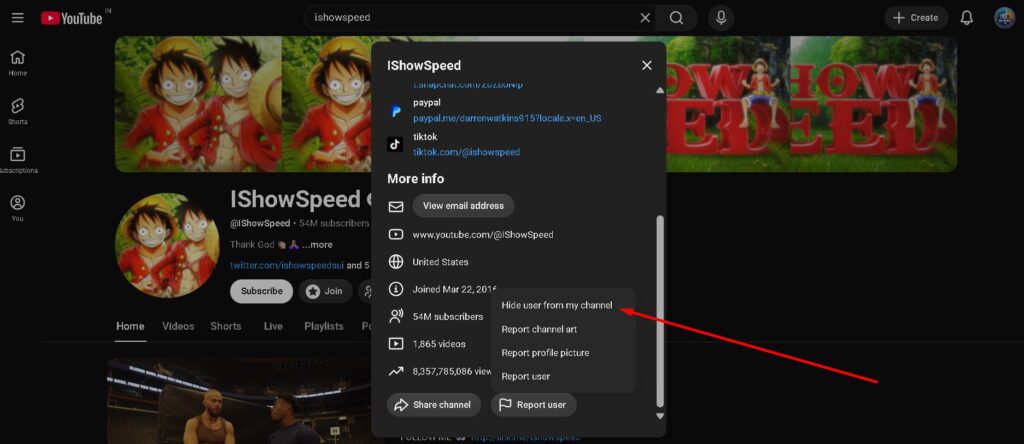Open the tiktok.com/@ishowspeed link

click(466, 152)
